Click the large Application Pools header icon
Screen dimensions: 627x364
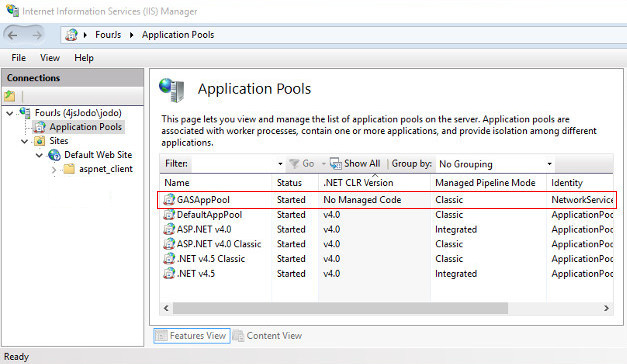(172, 90)
